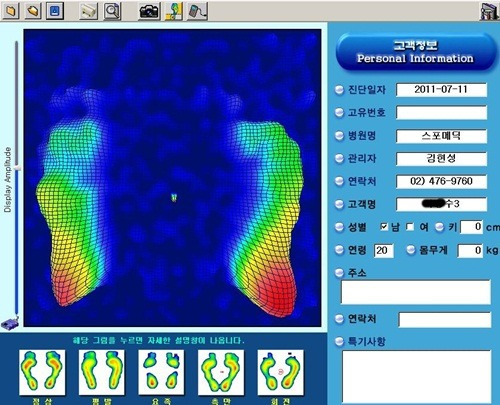This screenshot has width=500, height=405.
Task: Click the 몸무게 weight field in kg
Action: pos(470,250)
